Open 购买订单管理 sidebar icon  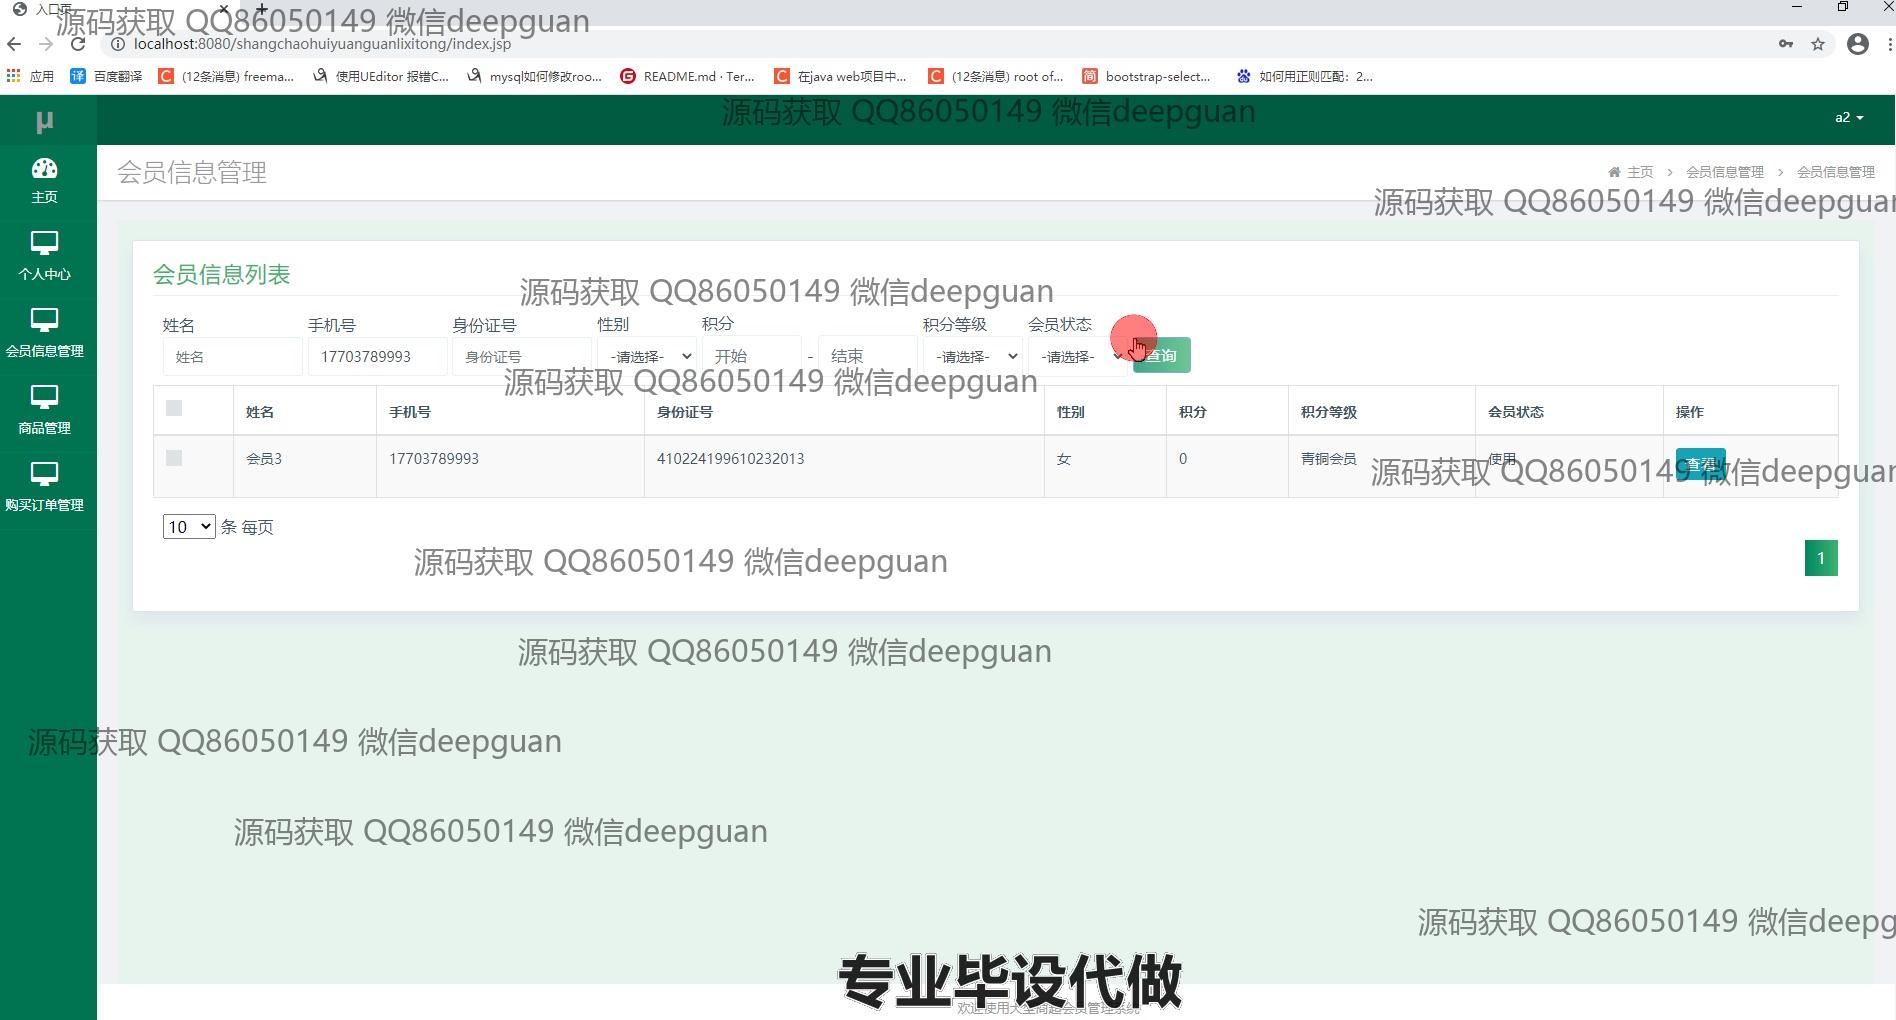click(44, 474)
